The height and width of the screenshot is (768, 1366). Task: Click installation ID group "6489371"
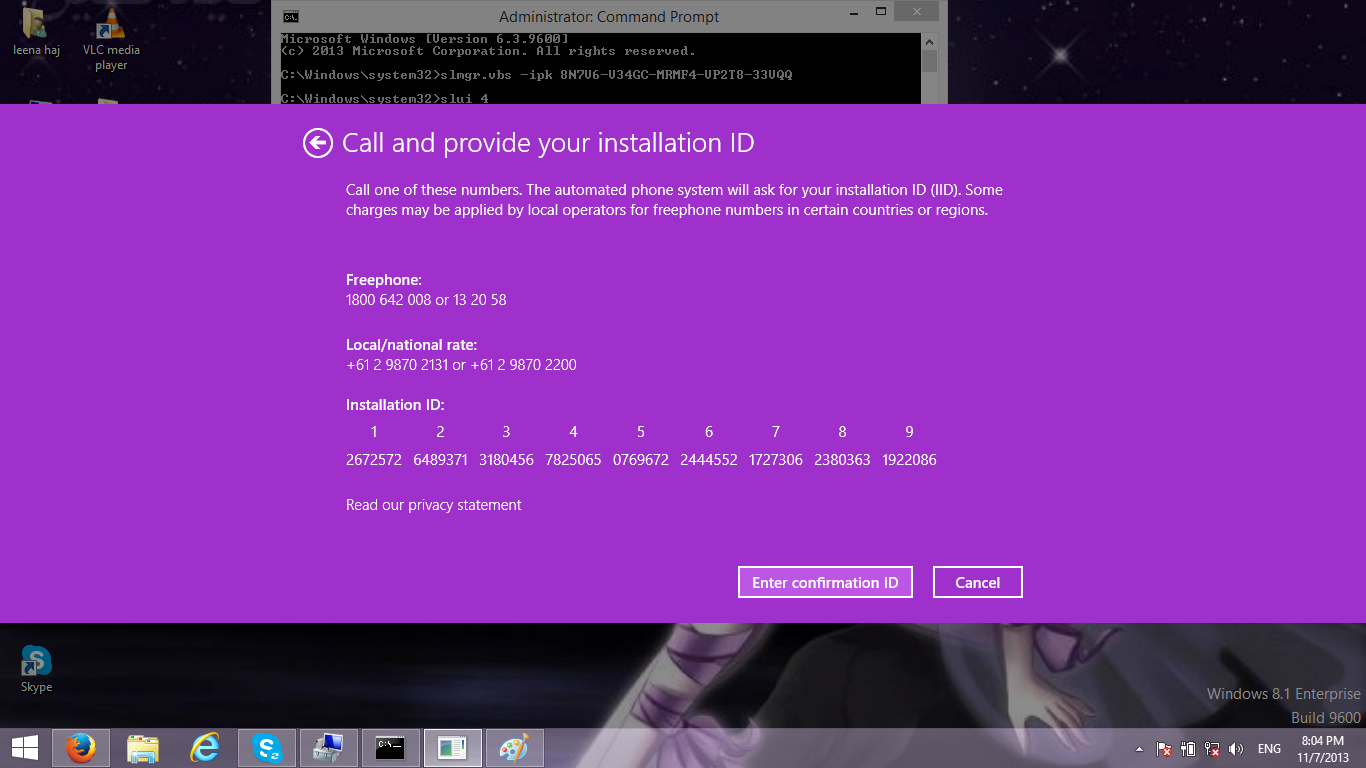click(x=440, y=460)
